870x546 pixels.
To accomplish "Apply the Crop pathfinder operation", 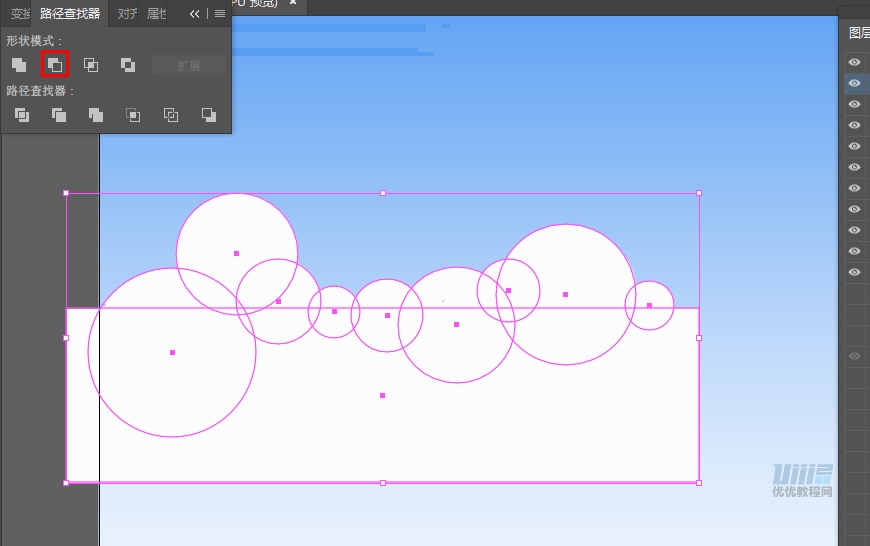I will coord(133,115).
